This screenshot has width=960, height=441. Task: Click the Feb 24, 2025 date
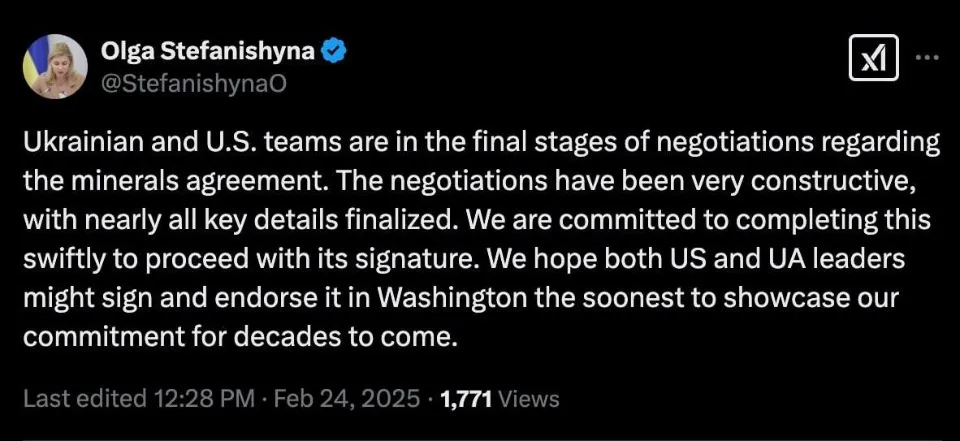(x=346, y=399)
